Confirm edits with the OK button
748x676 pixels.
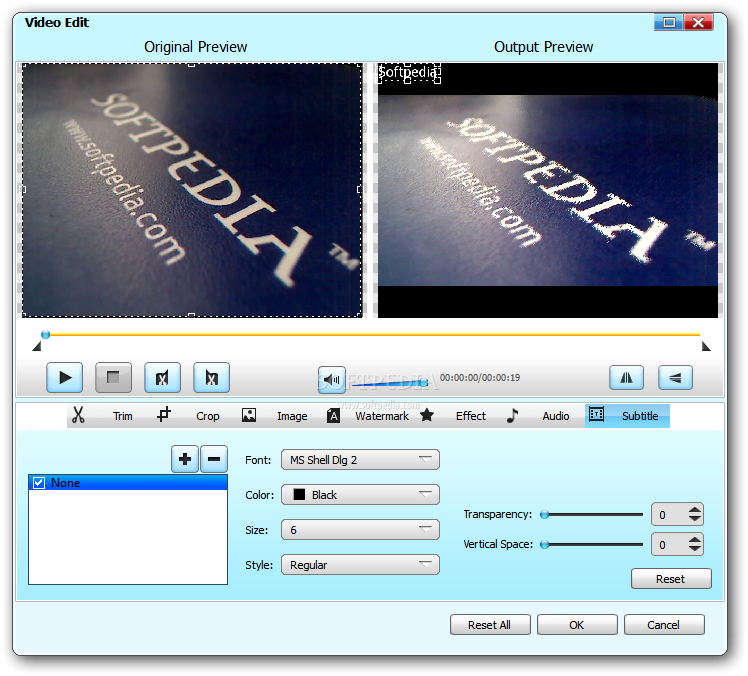tap(577, 624)
